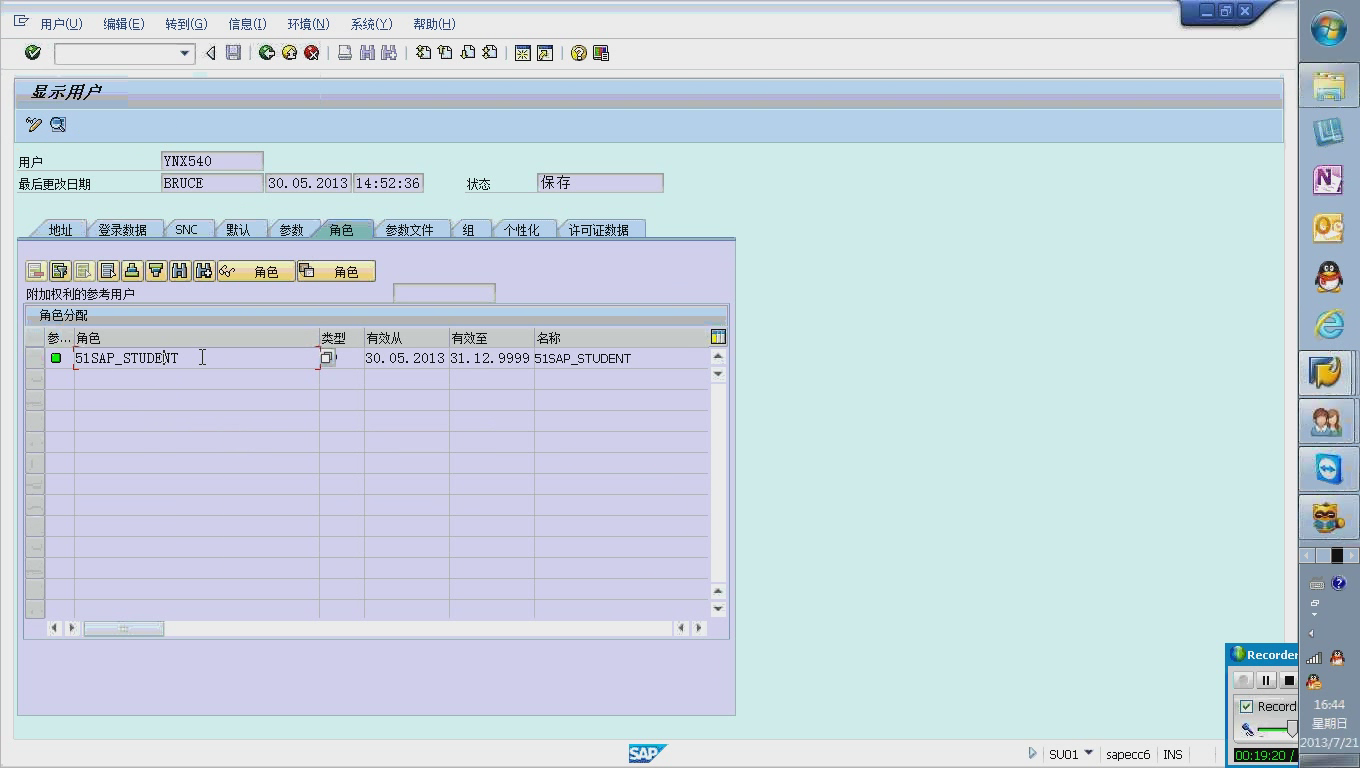This screenshot has width=1360, height=768.
Task: Go to Next Page icon
Action: tap(467, 53)
